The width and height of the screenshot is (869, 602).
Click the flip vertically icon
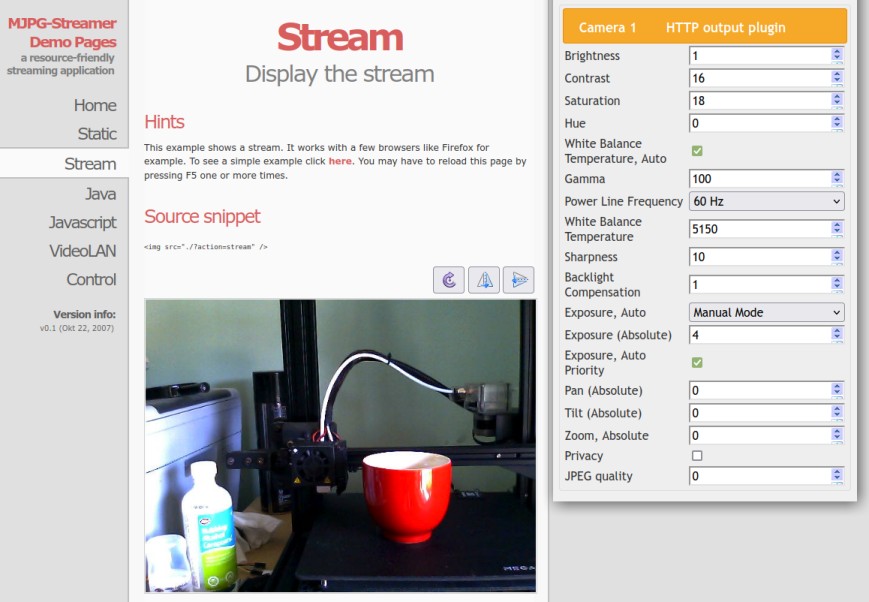518,280
